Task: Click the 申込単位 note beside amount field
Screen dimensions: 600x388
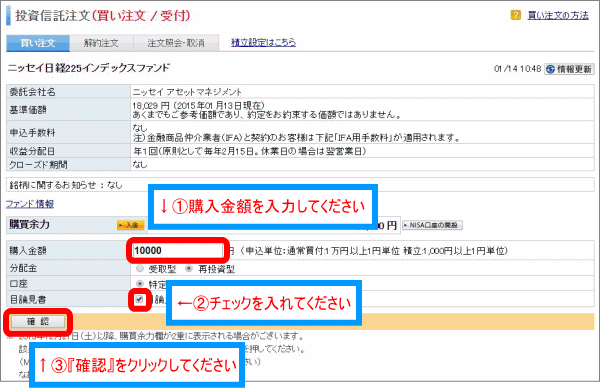Action: [374, 251]
